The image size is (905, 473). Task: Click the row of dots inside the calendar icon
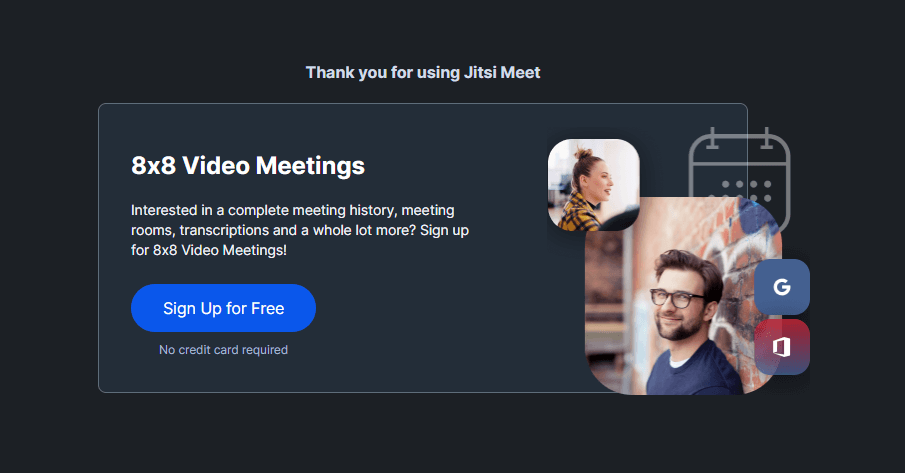(747, 185)
